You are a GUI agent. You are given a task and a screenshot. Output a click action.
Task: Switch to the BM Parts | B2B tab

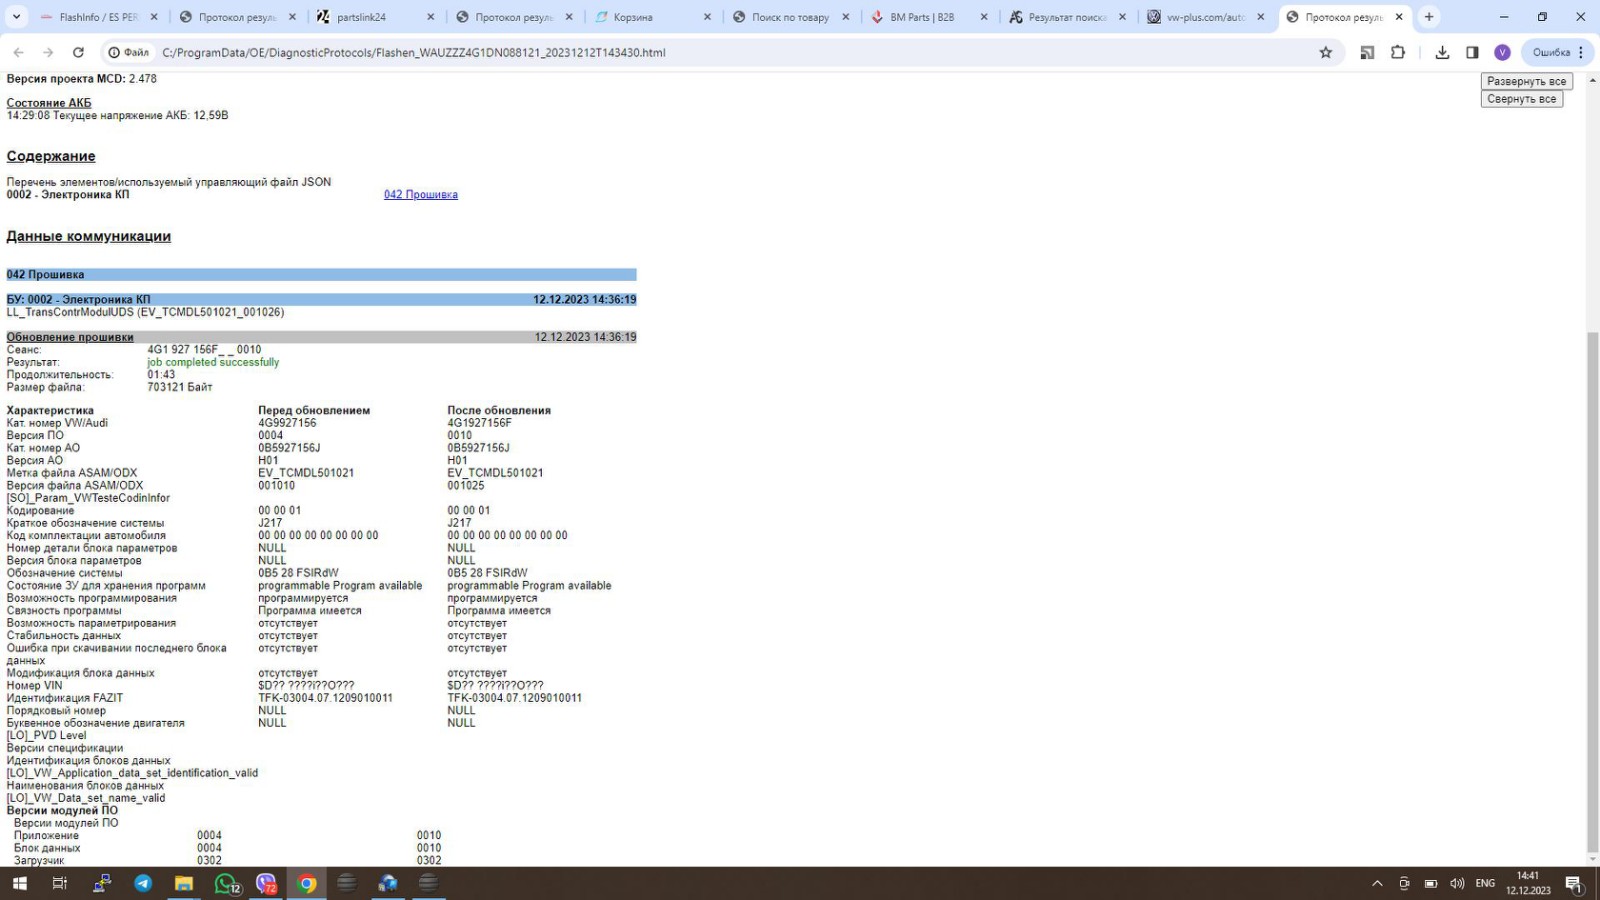pos(921,17)
